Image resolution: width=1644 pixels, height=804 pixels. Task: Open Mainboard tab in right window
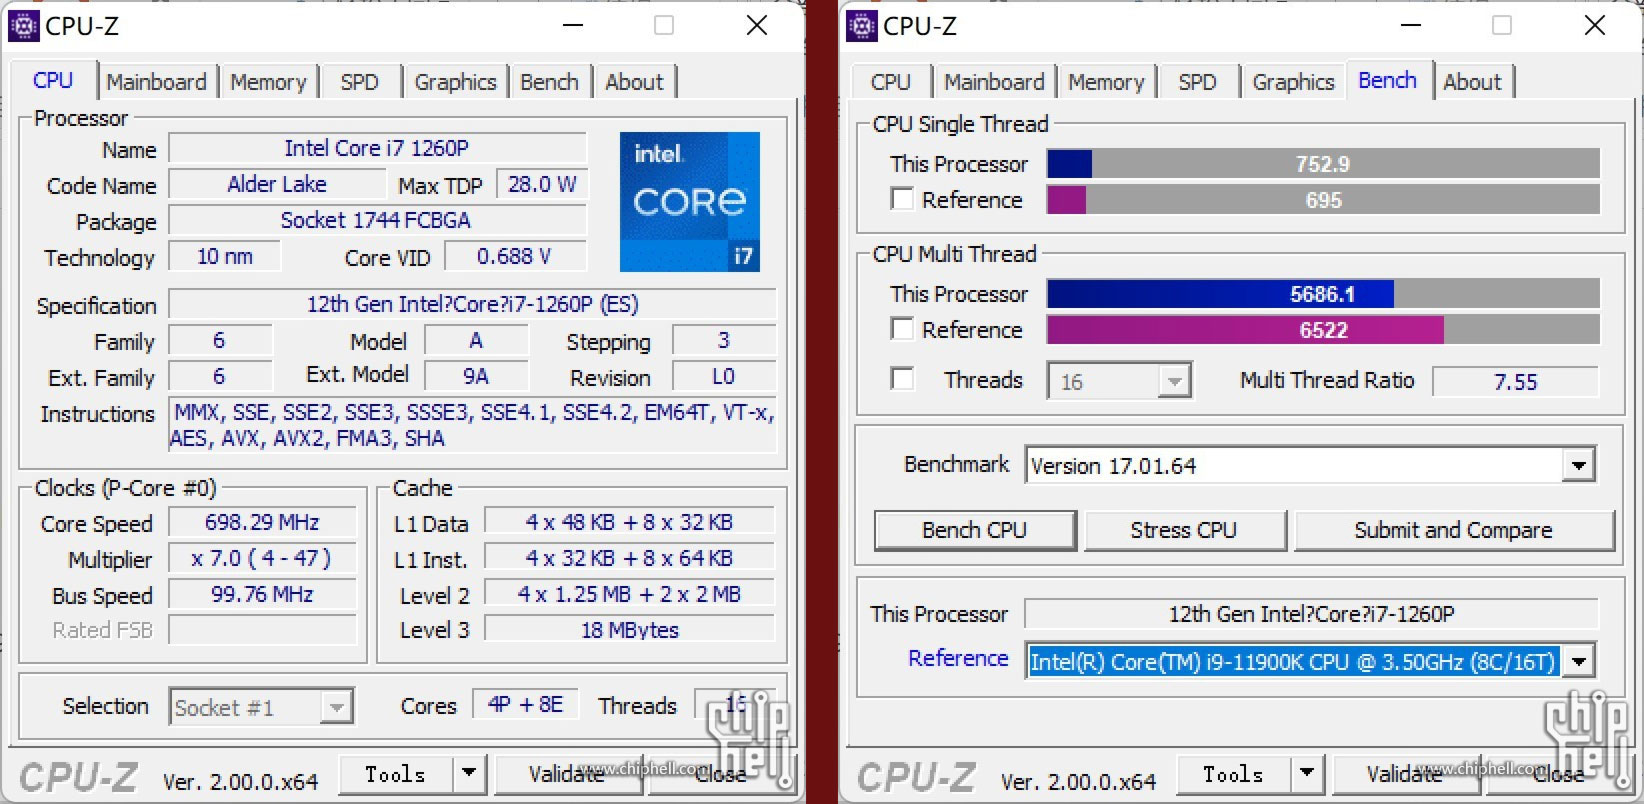995,82
